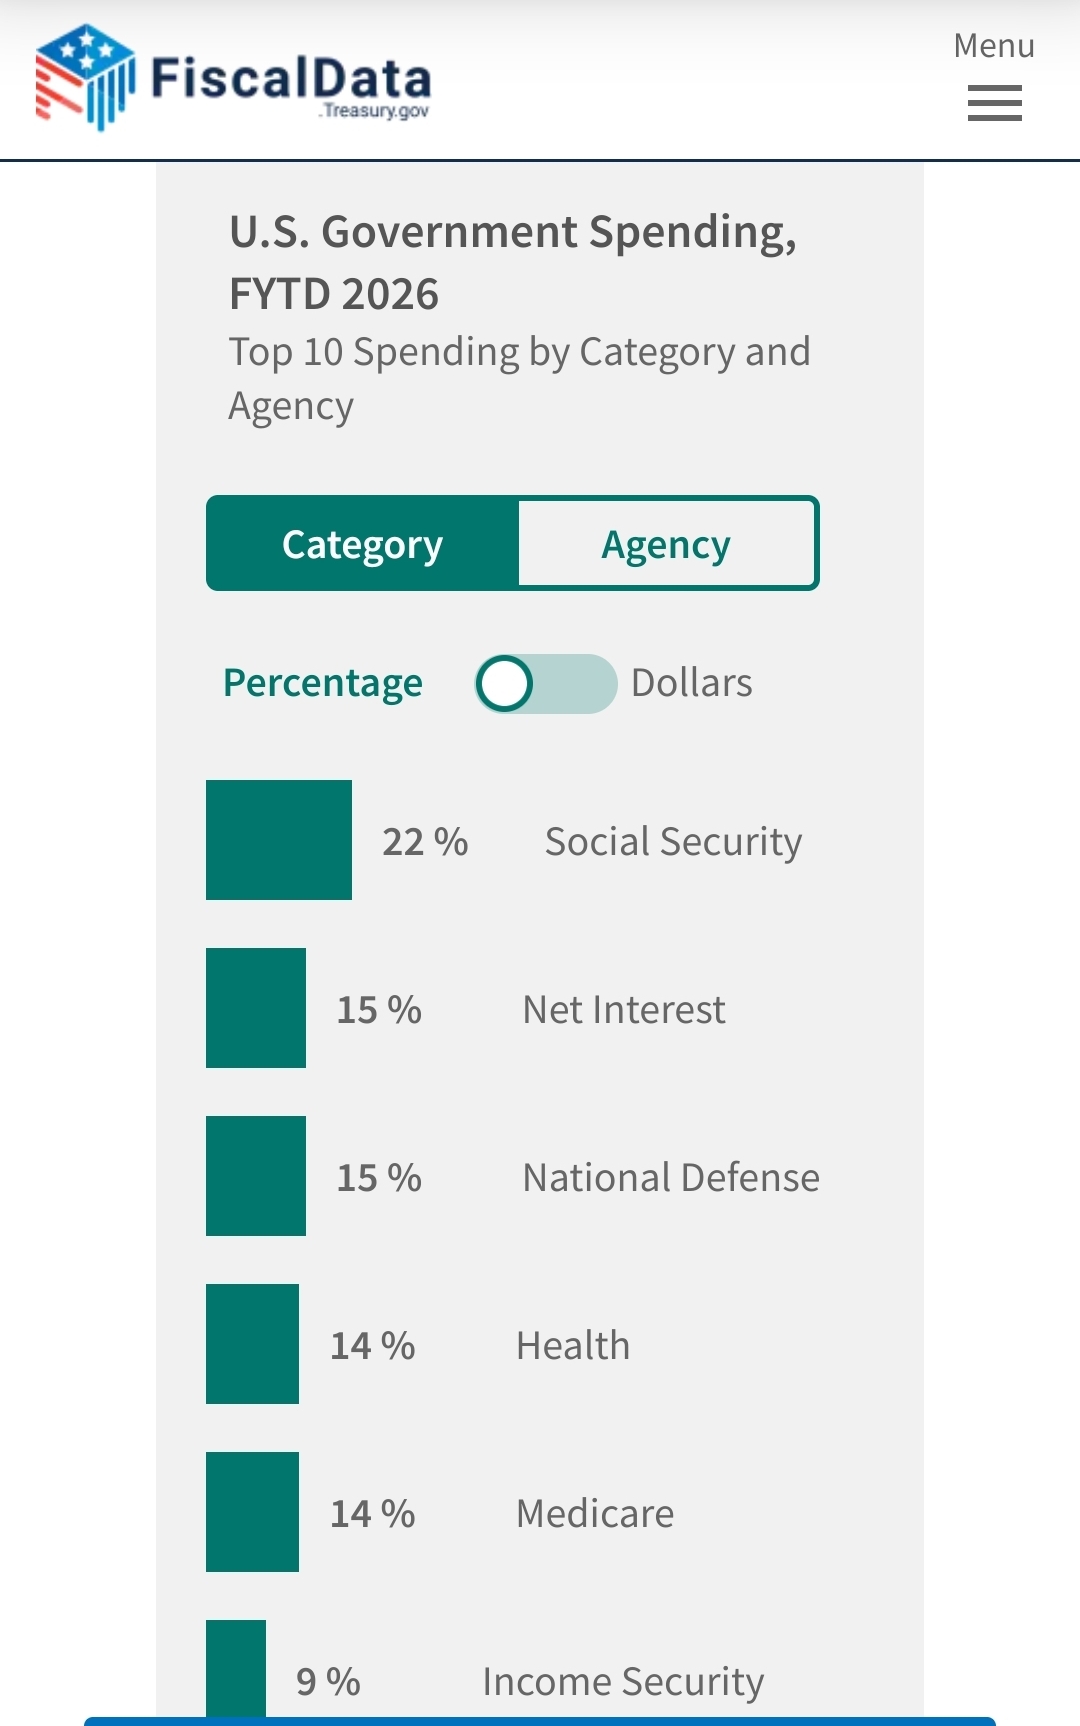Click the Menu label
Screen dimensions: 1080x1726
pyautogui.click(x=993, y=46)
